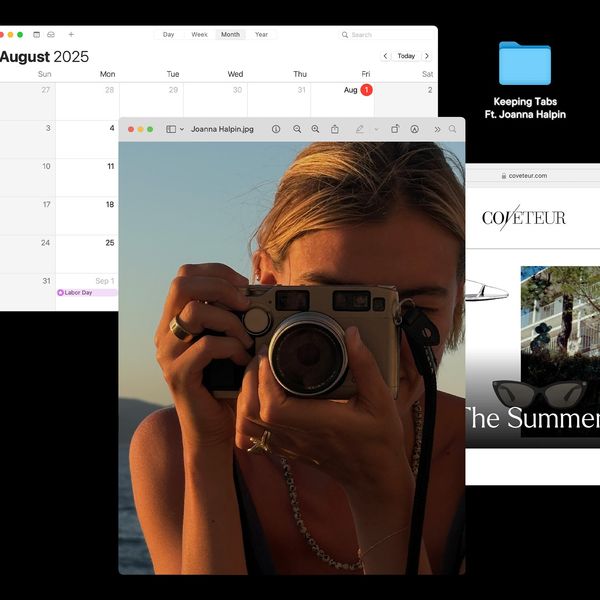Open the Calendar inbox icon
This screenshot has width=600, height=600.
tap(51, 34)
